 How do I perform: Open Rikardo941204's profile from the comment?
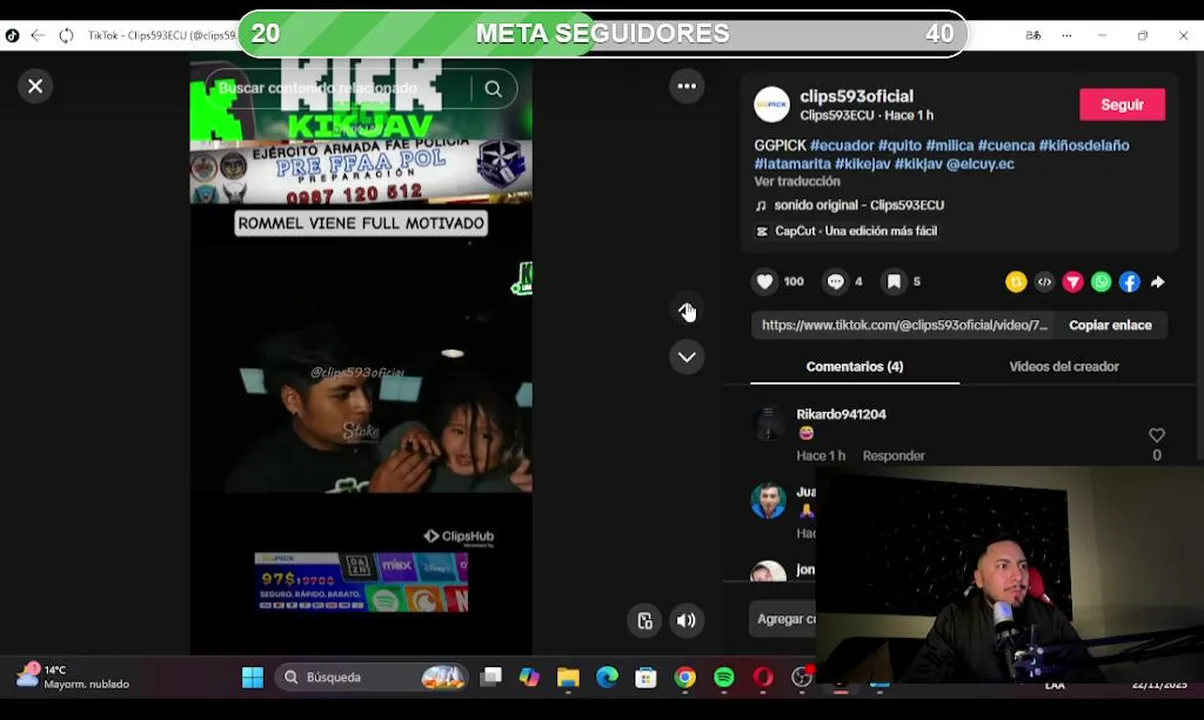841,414
